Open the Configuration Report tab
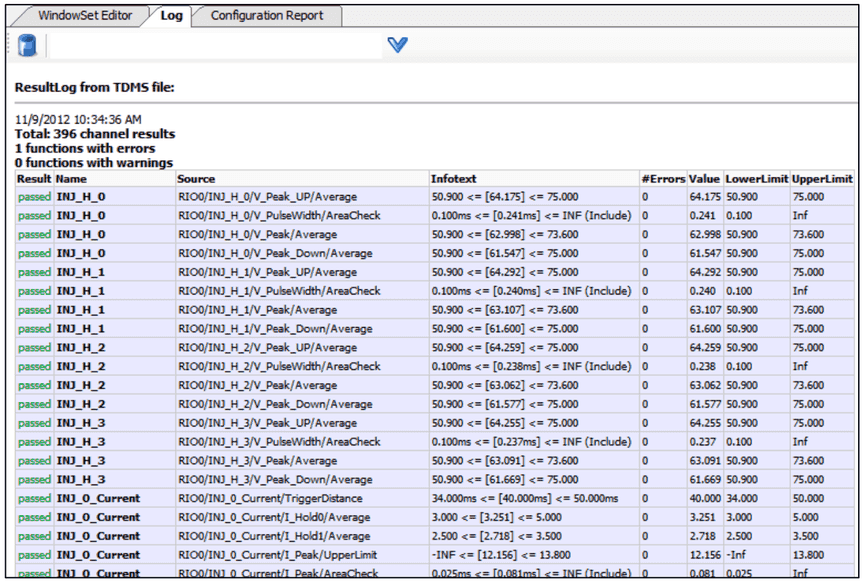 pyautogui.click(x=267, y=15)
